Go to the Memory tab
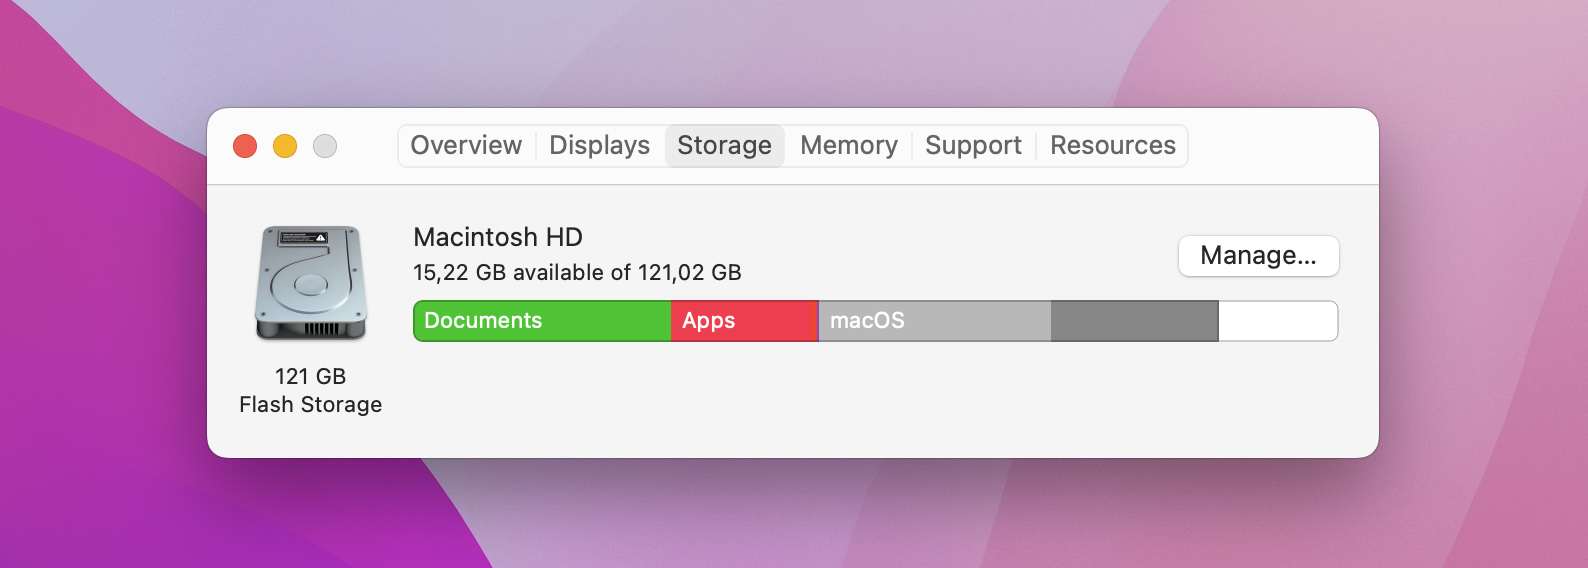This screenshot has width=1588, height=568. tap(849, 146)
